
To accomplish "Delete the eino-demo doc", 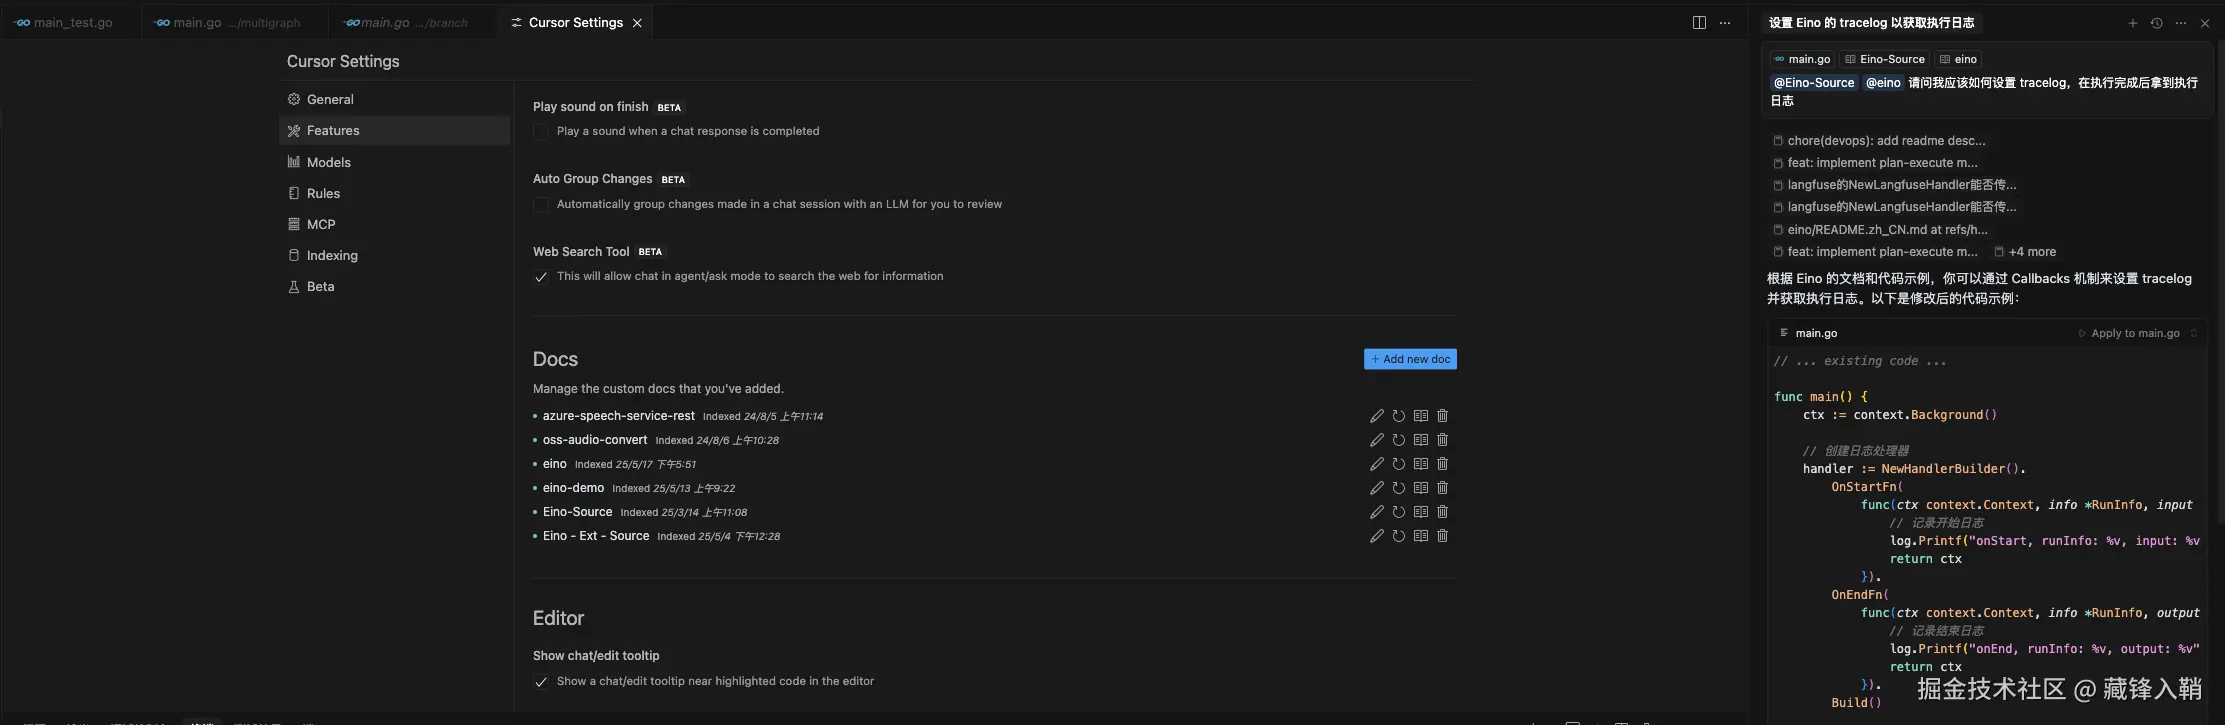I will pos(1442,488).
